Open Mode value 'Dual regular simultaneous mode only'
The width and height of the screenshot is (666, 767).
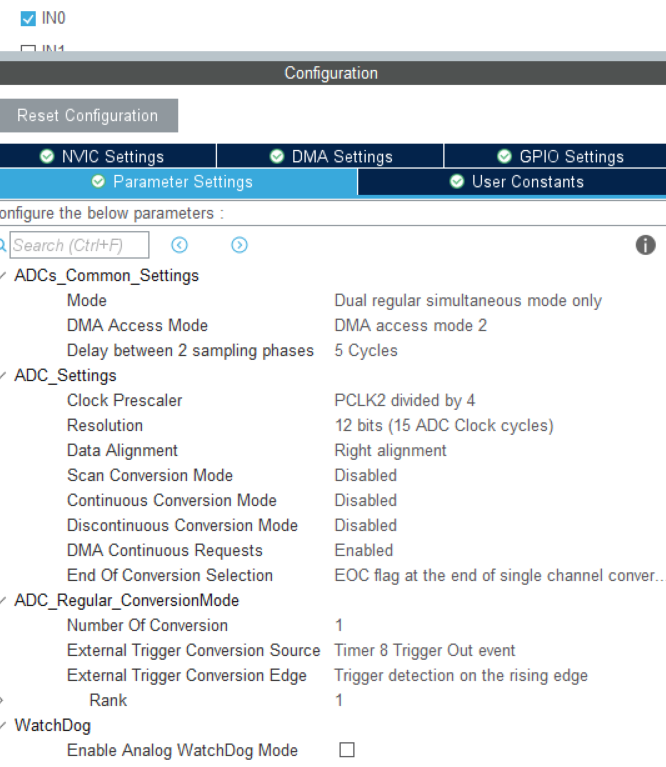coord(468,301)
